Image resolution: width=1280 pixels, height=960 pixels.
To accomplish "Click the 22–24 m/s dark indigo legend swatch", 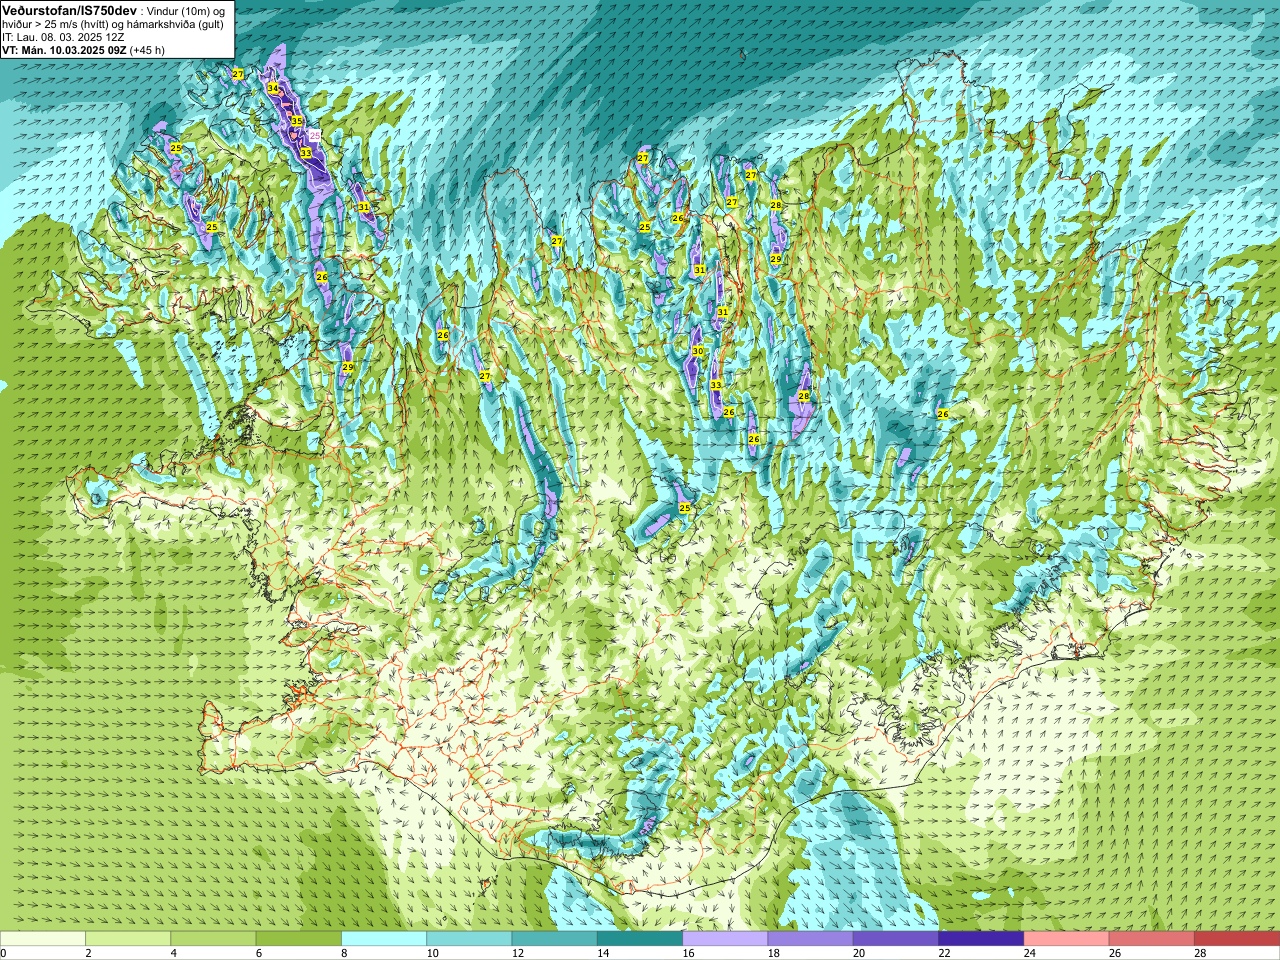I will [981, 939].
